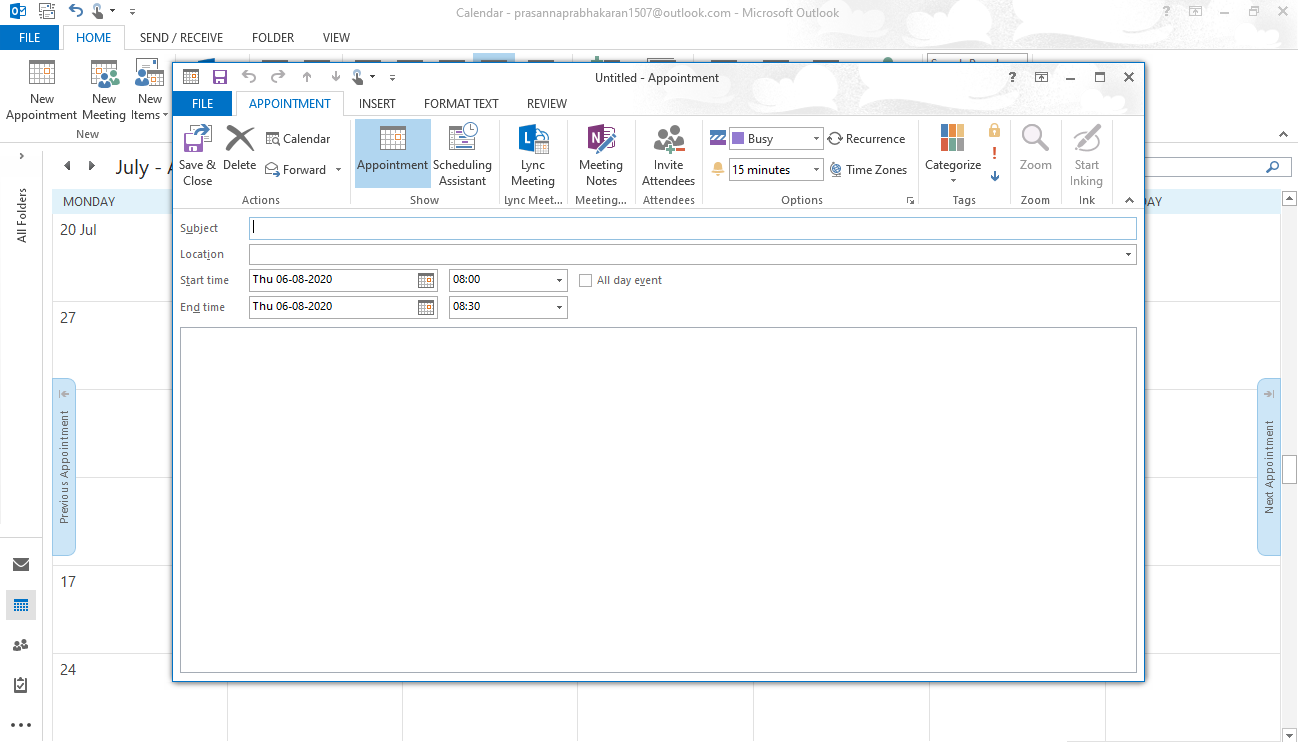Set up Recurrence for the appointment
Viewport: 1298px width, 742px height.
coord(868,138)
